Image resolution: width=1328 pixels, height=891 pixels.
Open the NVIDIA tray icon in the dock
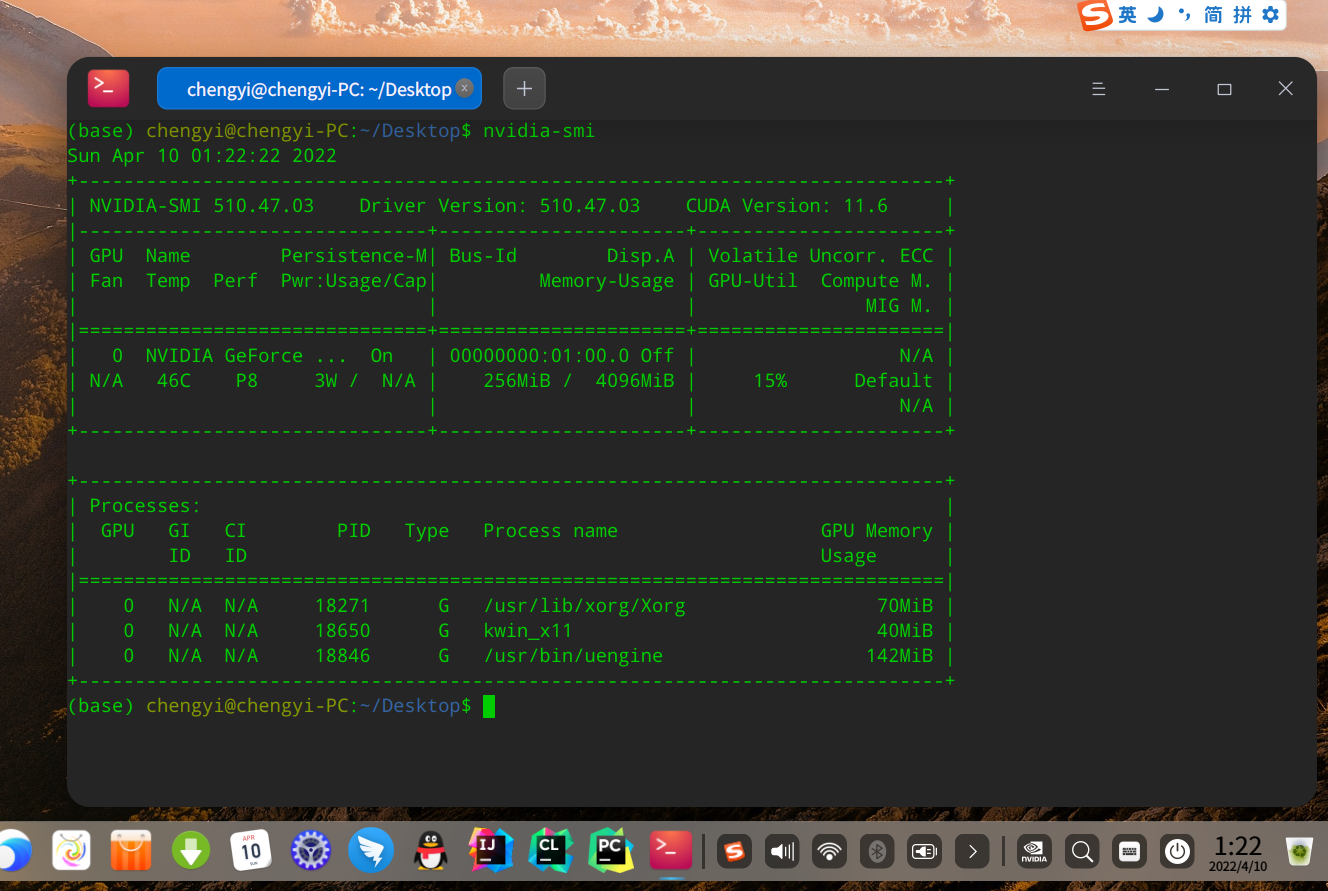[x=1034, y=852]
